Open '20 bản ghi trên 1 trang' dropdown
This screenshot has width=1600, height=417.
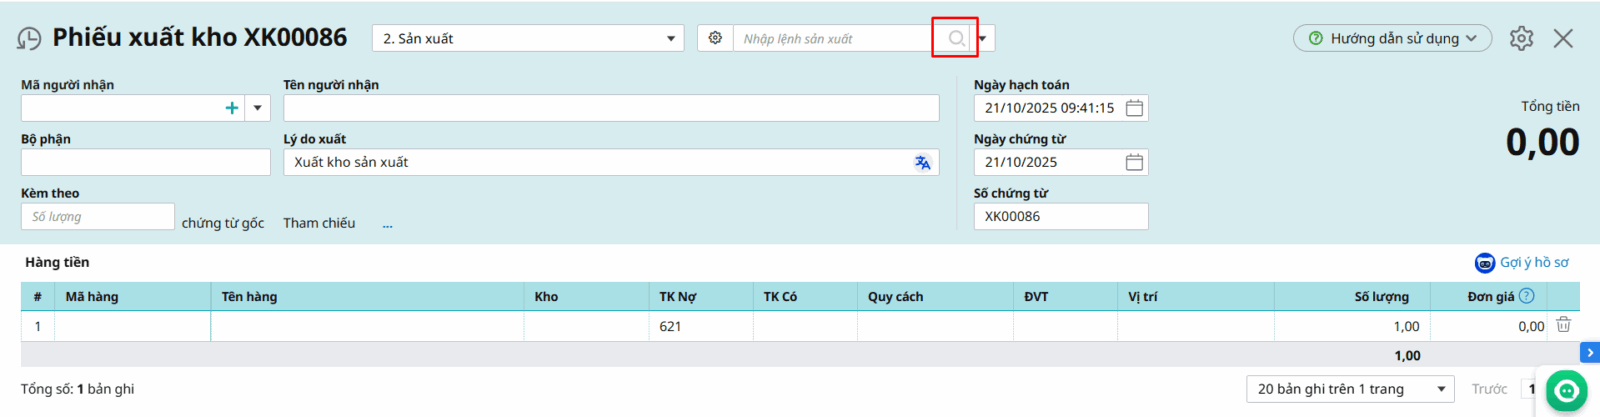point(1350,389)
